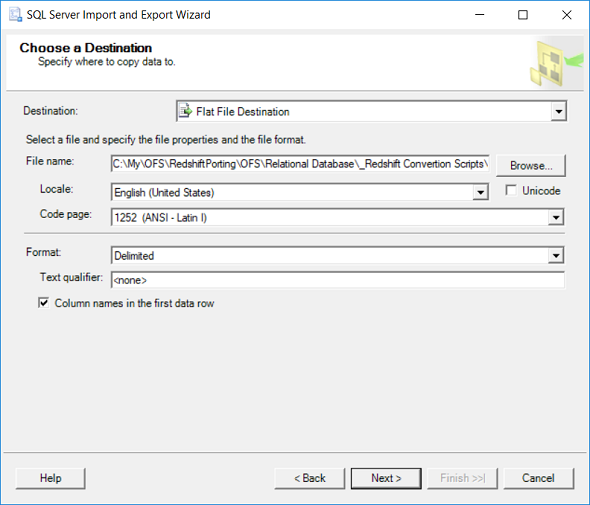Click the wizard banner graphic icon
This screenshot has width=590, height=505.
coord(556,63)
